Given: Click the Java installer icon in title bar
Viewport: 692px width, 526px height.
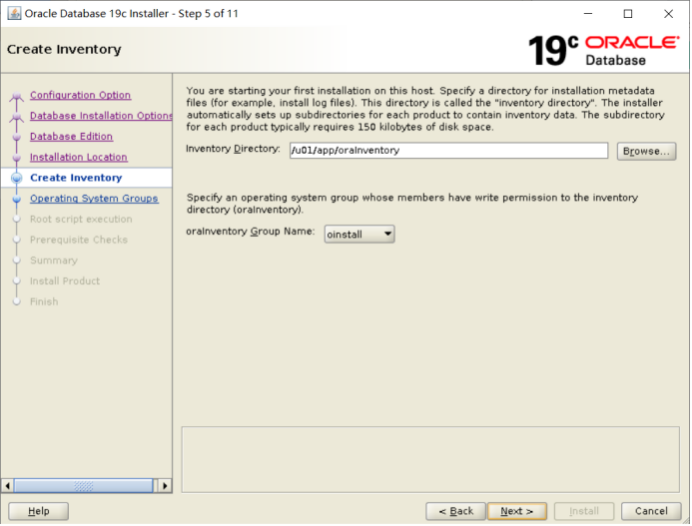Looking at the screenshot, I should point(14,14).
